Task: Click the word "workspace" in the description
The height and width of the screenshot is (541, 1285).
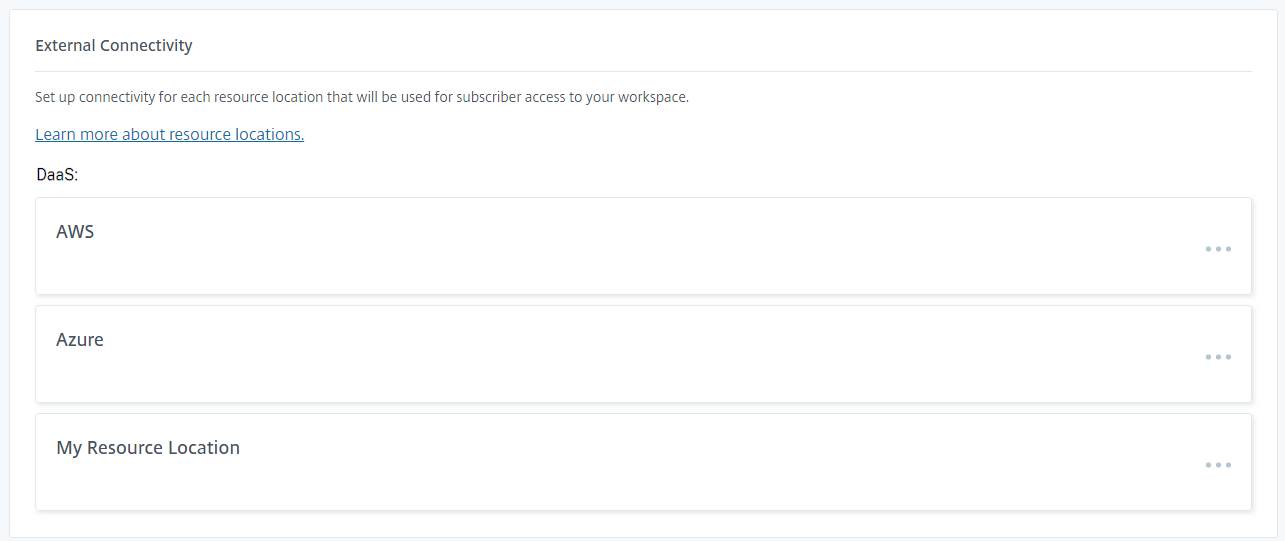Action: tap(653, 98)
